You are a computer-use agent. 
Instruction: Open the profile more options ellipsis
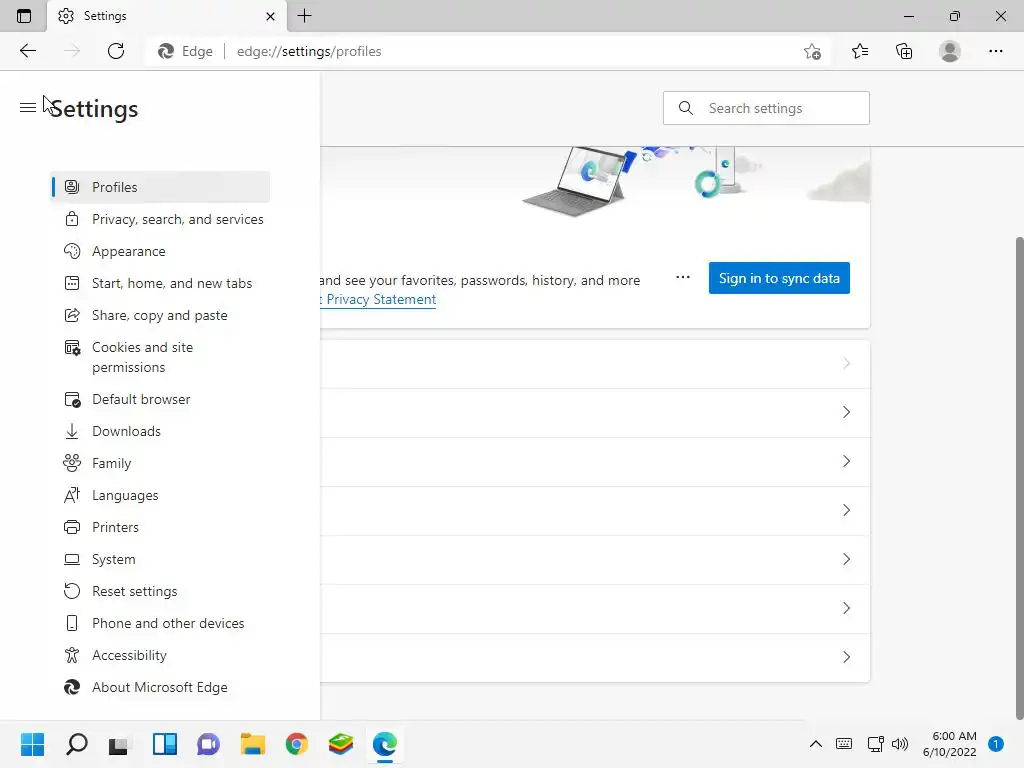pos(682,278)
